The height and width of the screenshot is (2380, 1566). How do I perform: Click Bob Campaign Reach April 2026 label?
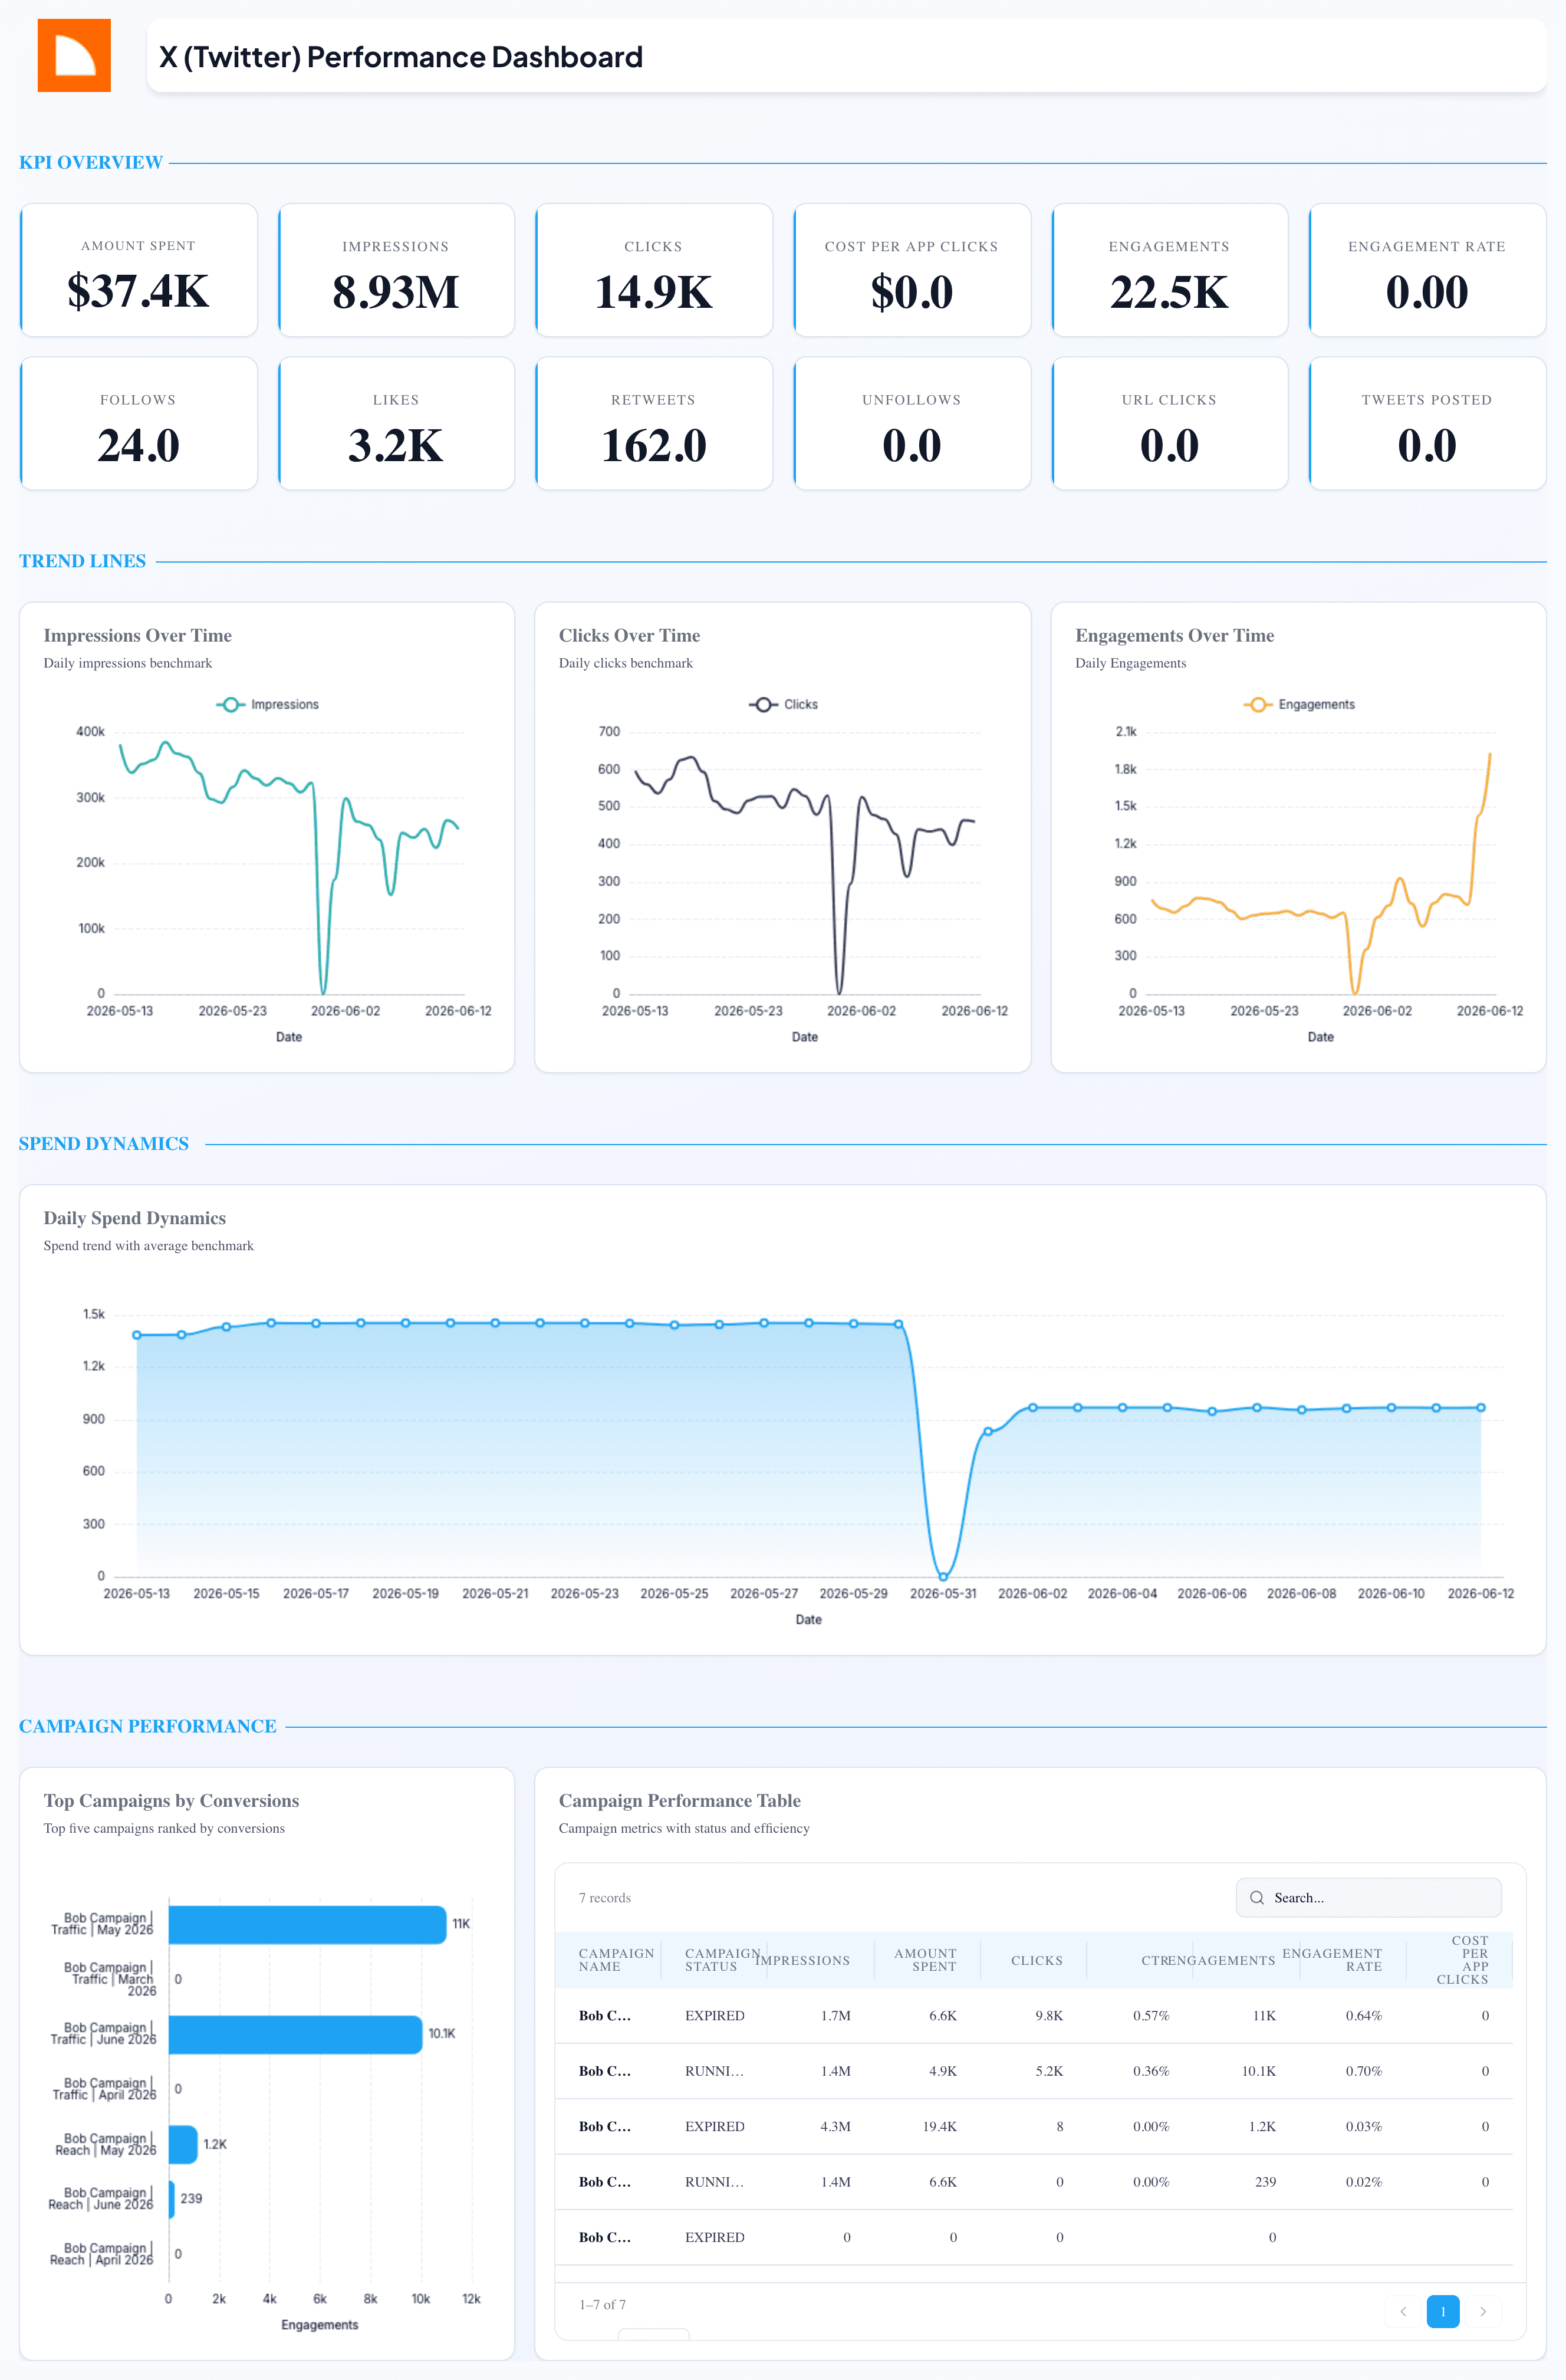click(102, 2254)
